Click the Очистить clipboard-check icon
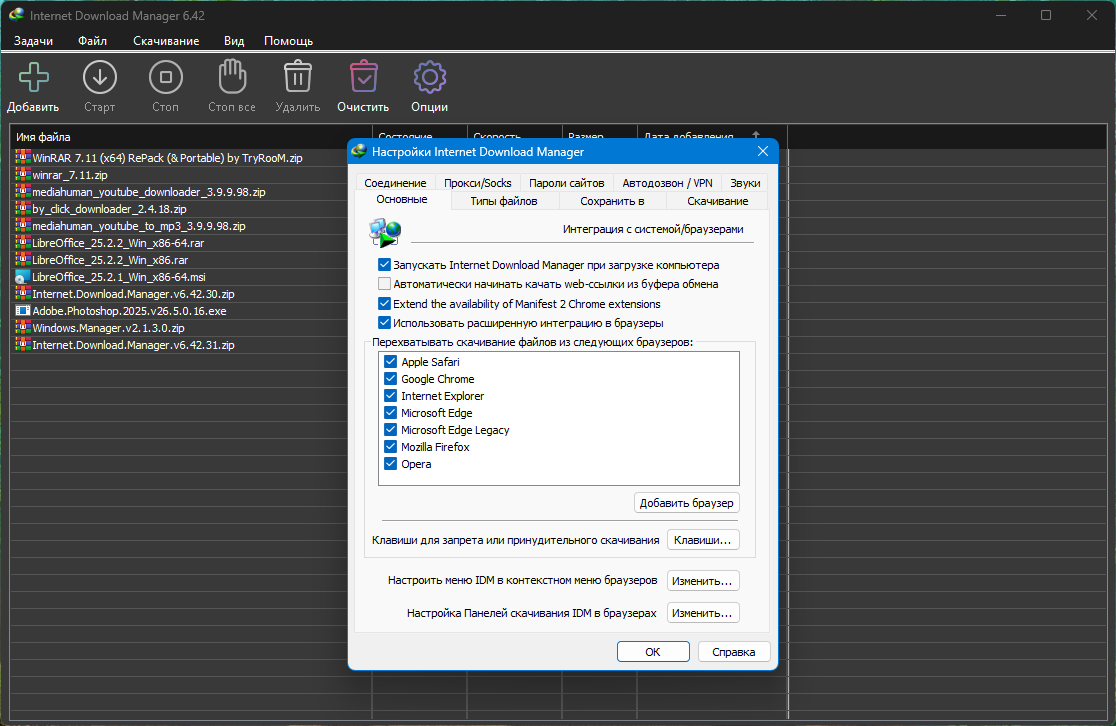The height and width of the screenshot is (726, 1116). [x=364, y=77]
